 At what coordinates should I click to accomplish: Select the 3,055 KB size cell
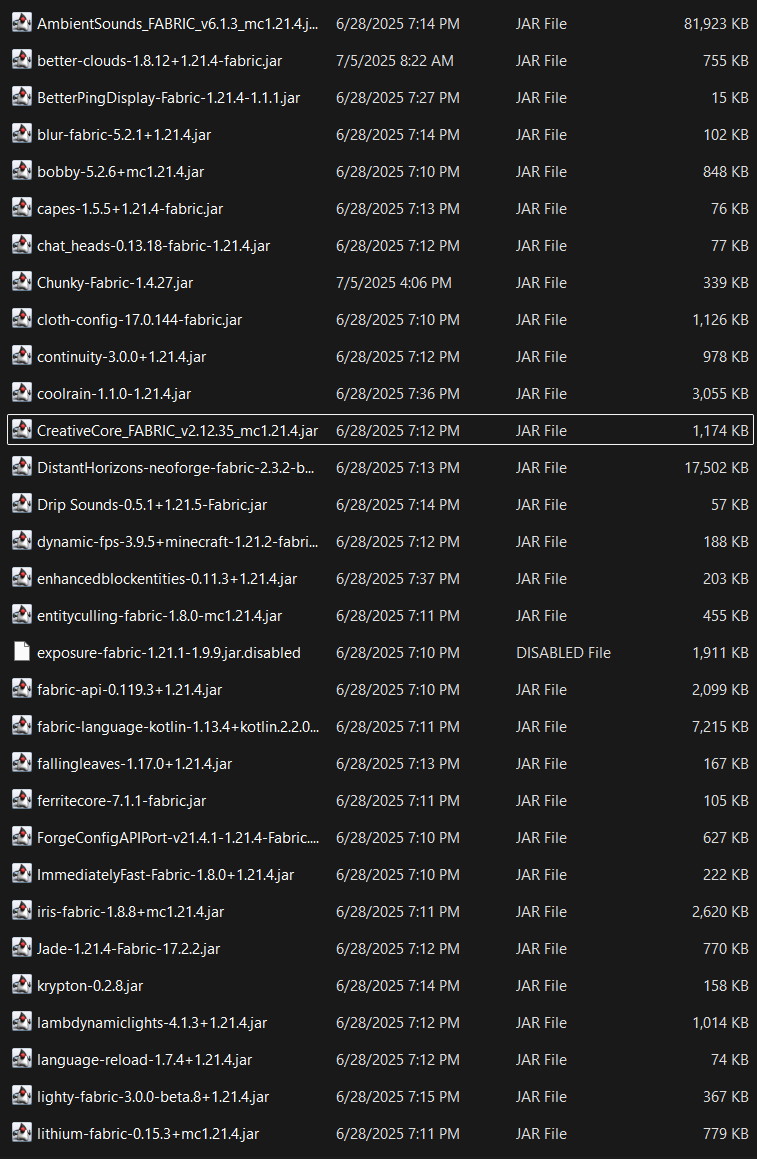click(x=720, y=394)
